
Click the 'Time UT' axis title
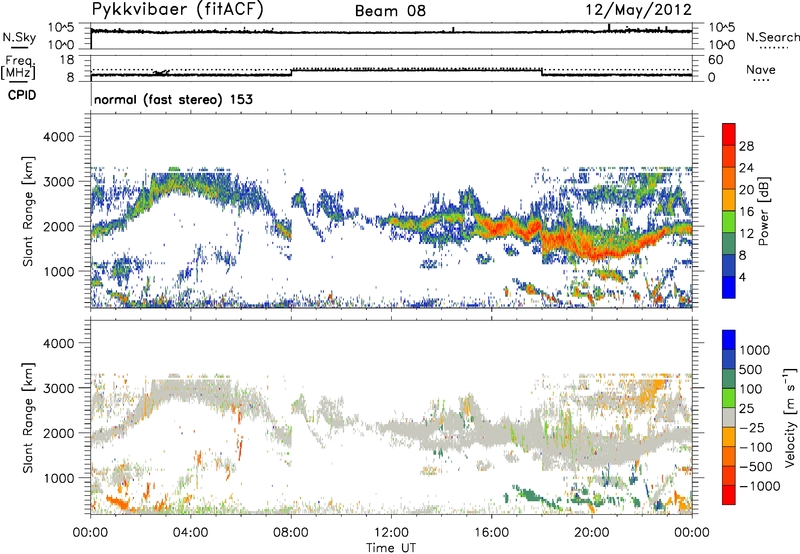pyautogui.click(x=391, y=548)
